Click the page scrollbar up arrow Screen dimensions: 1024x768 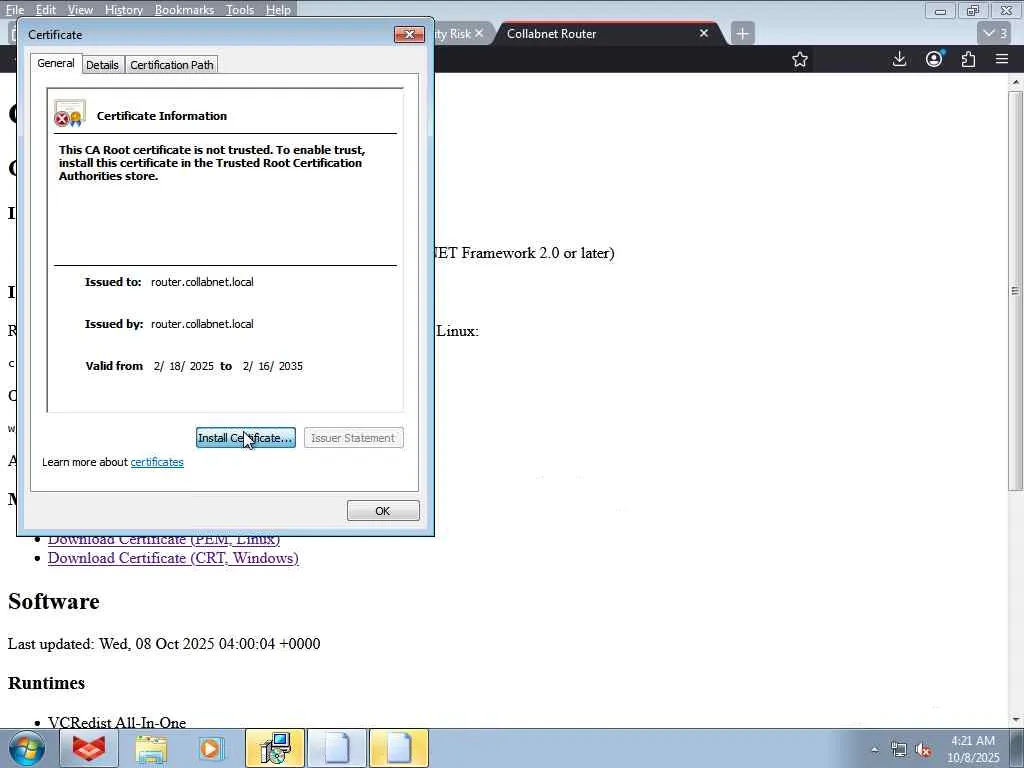[1015, 82]
